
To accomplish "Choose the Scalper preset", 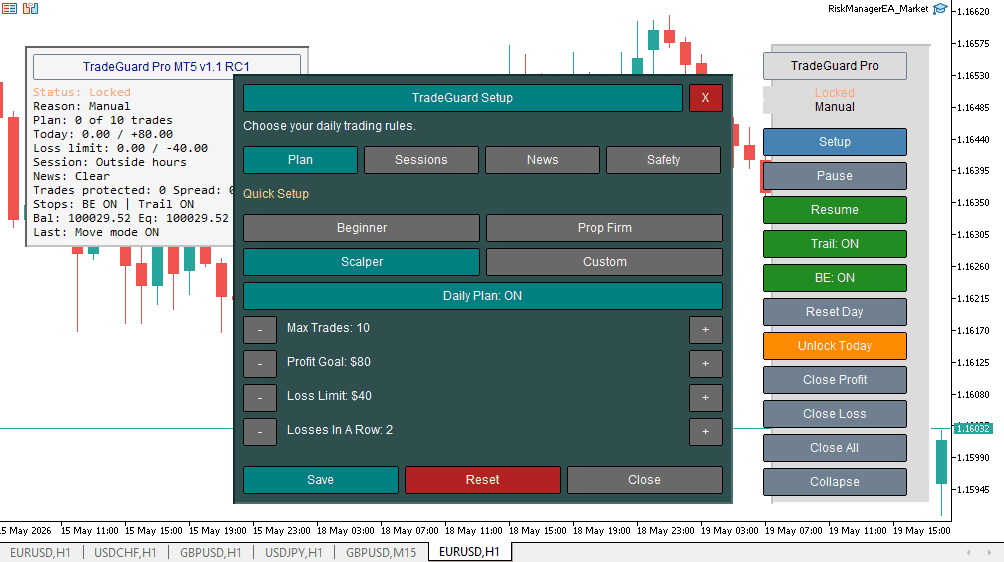I will [362, 262].
